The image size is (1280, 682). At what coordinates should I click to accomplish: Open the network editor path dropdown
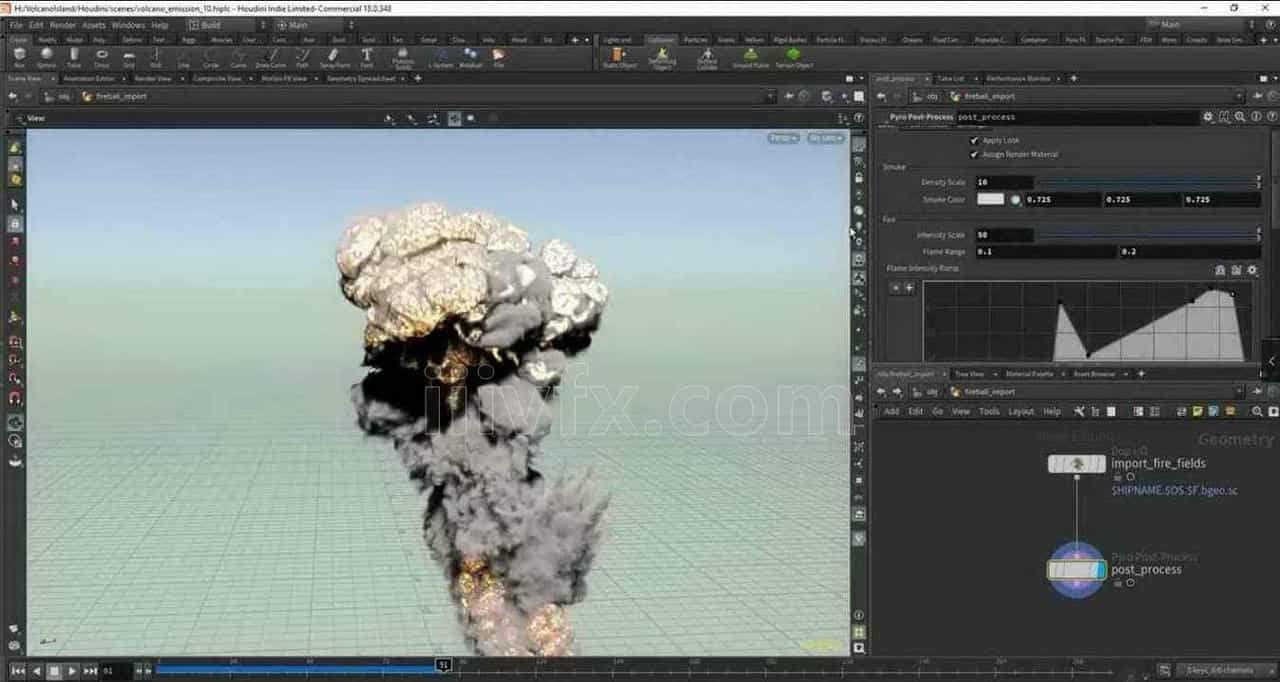(1240, 392)
